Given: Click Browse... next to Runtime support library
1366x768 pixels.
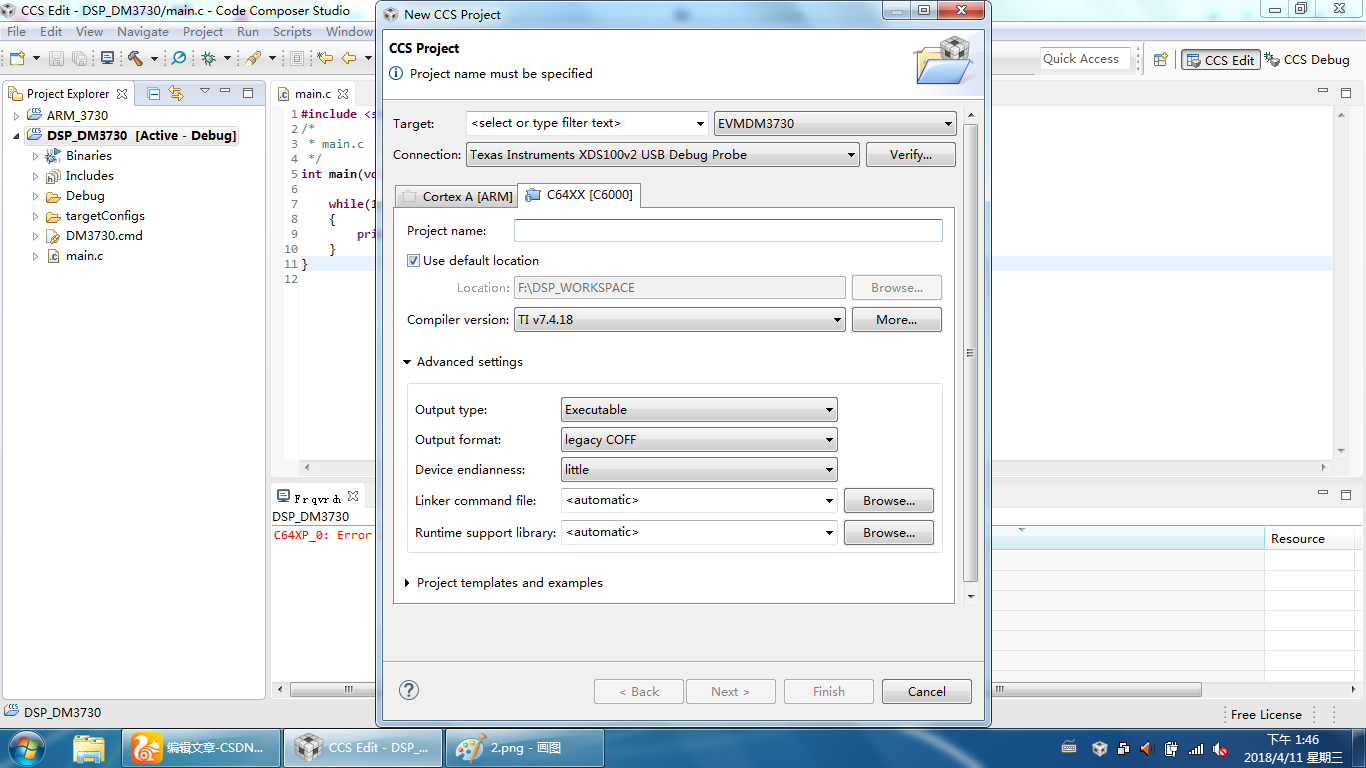Looking at the screenshot, I should point(889,533).
